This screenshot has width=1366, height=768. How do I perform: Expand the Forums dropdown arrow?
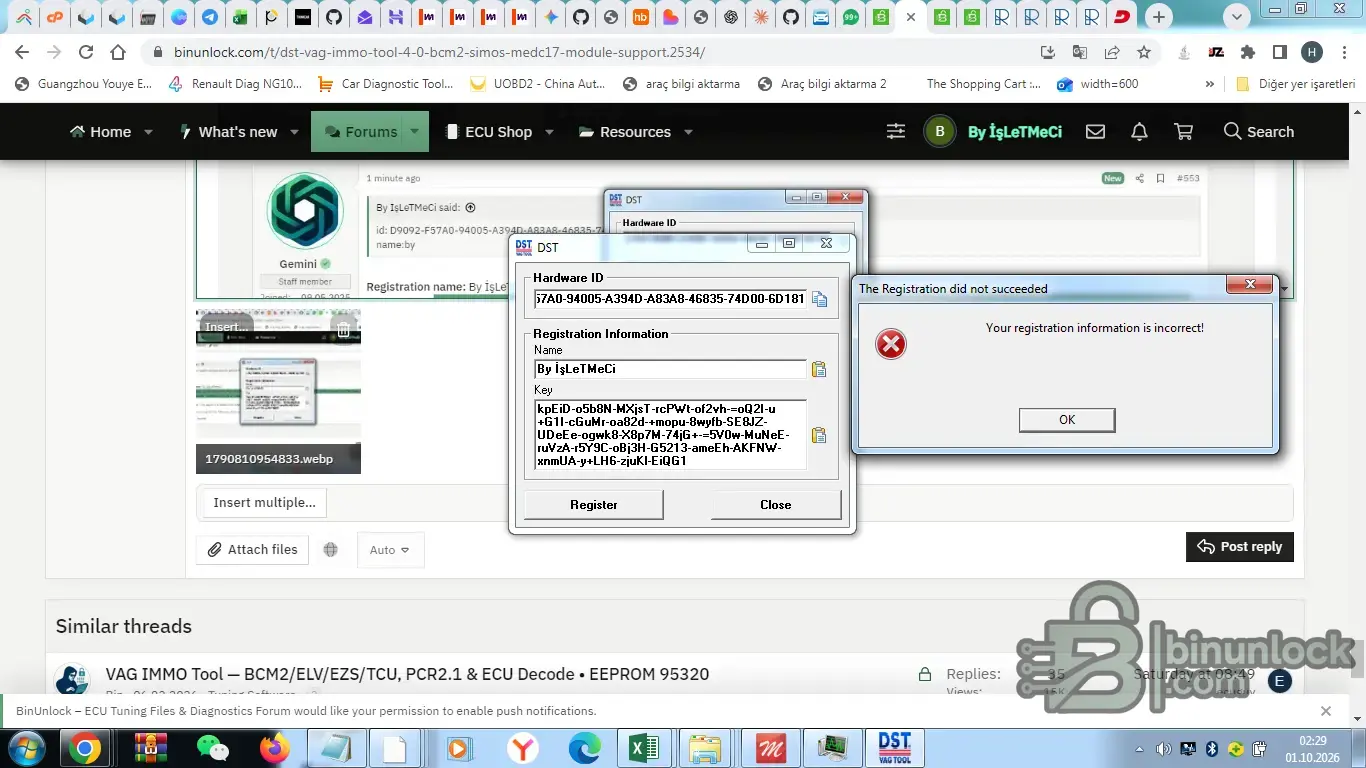tap(414, 132)
